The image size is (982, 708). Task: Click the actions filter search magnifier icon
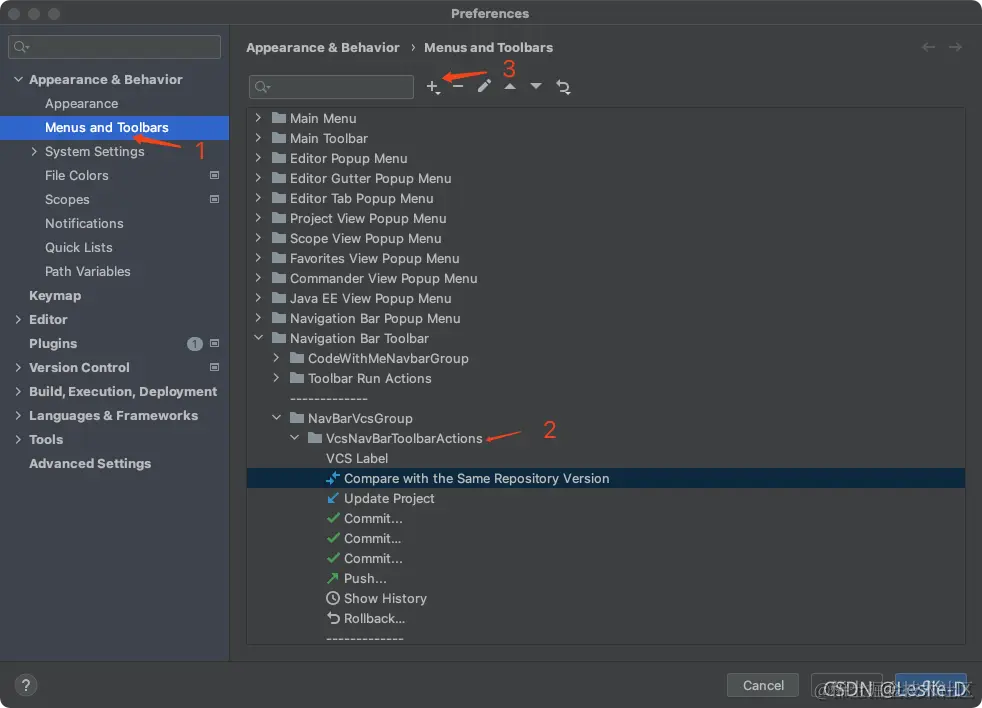click(262, 86)
